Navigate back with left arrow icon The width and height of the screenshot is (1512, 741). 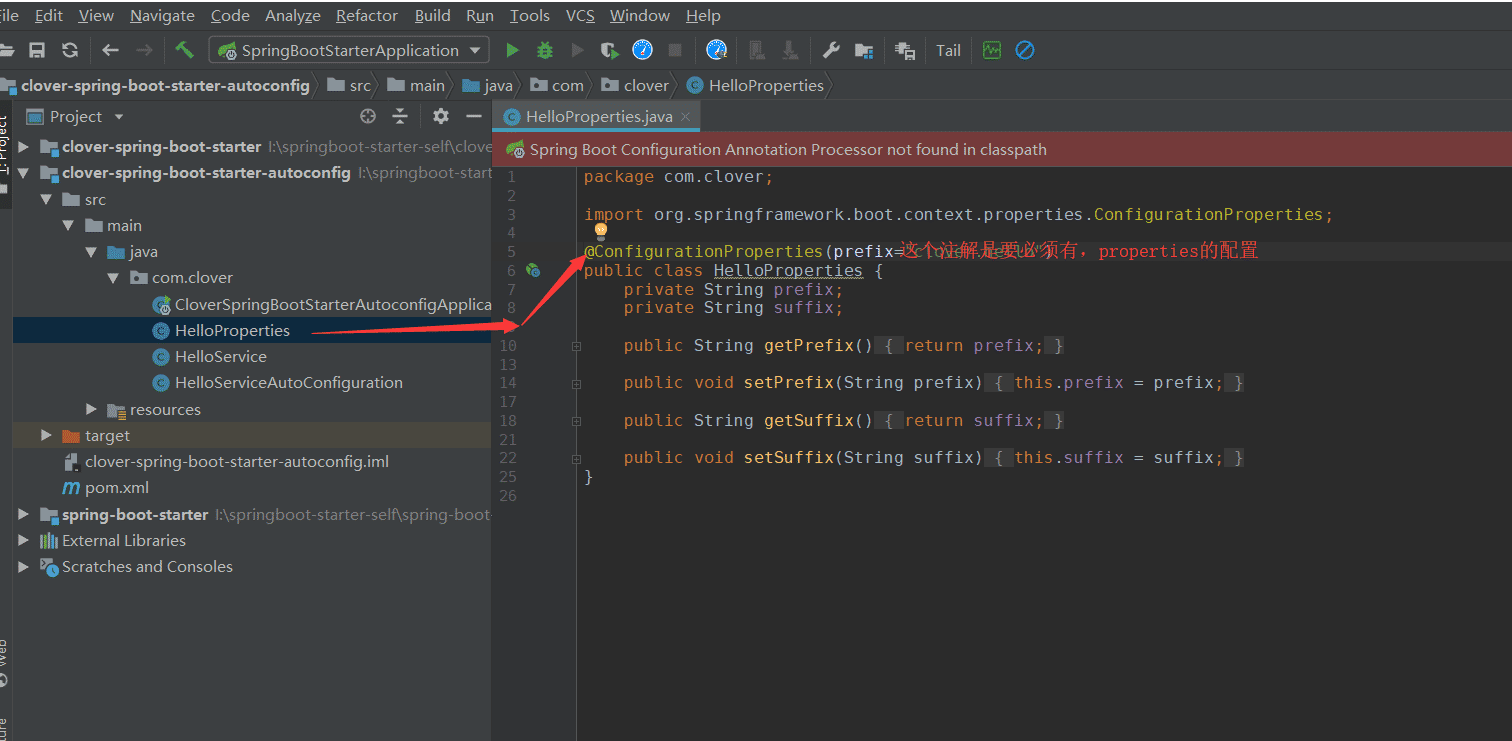[110, 50]
